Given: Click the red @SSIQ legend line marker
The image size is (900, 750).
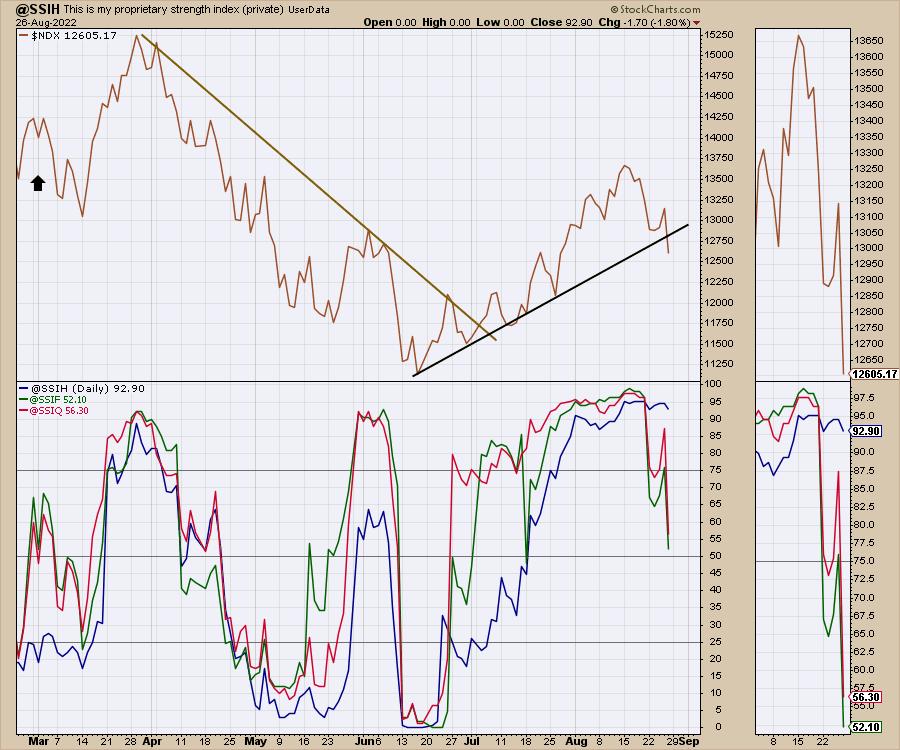Looking at the screenshot, I should point(24,409).
